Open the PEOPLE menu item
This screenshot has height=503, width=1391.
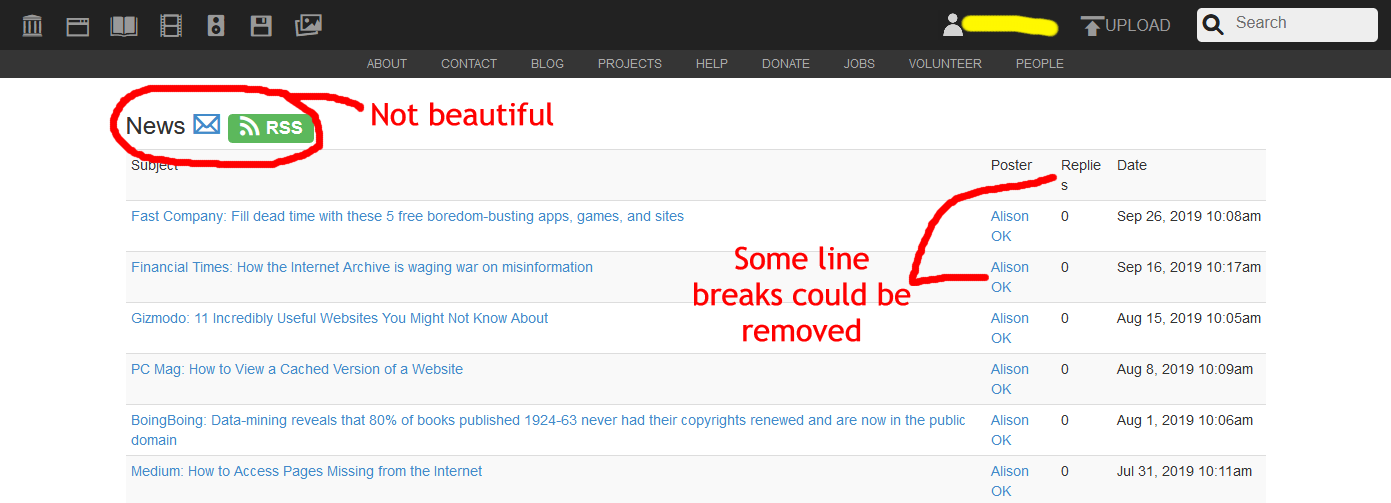1040,64
